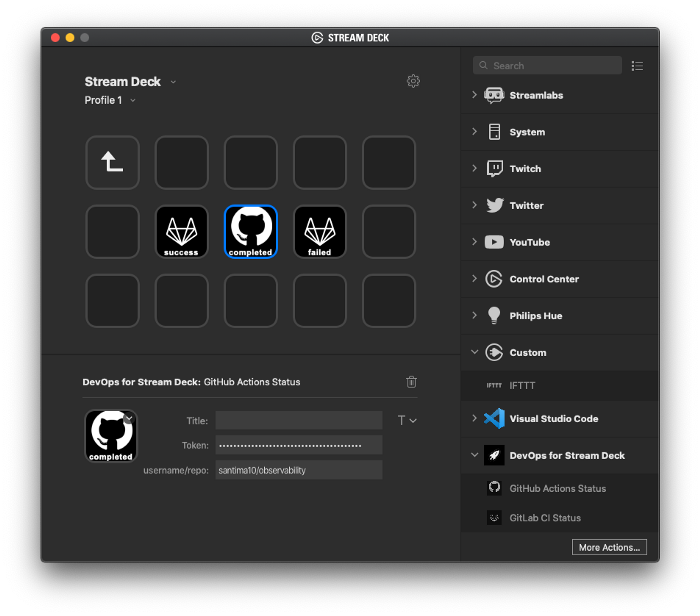Click the Twitch label
700x616 pixels.
click(525, 169)
